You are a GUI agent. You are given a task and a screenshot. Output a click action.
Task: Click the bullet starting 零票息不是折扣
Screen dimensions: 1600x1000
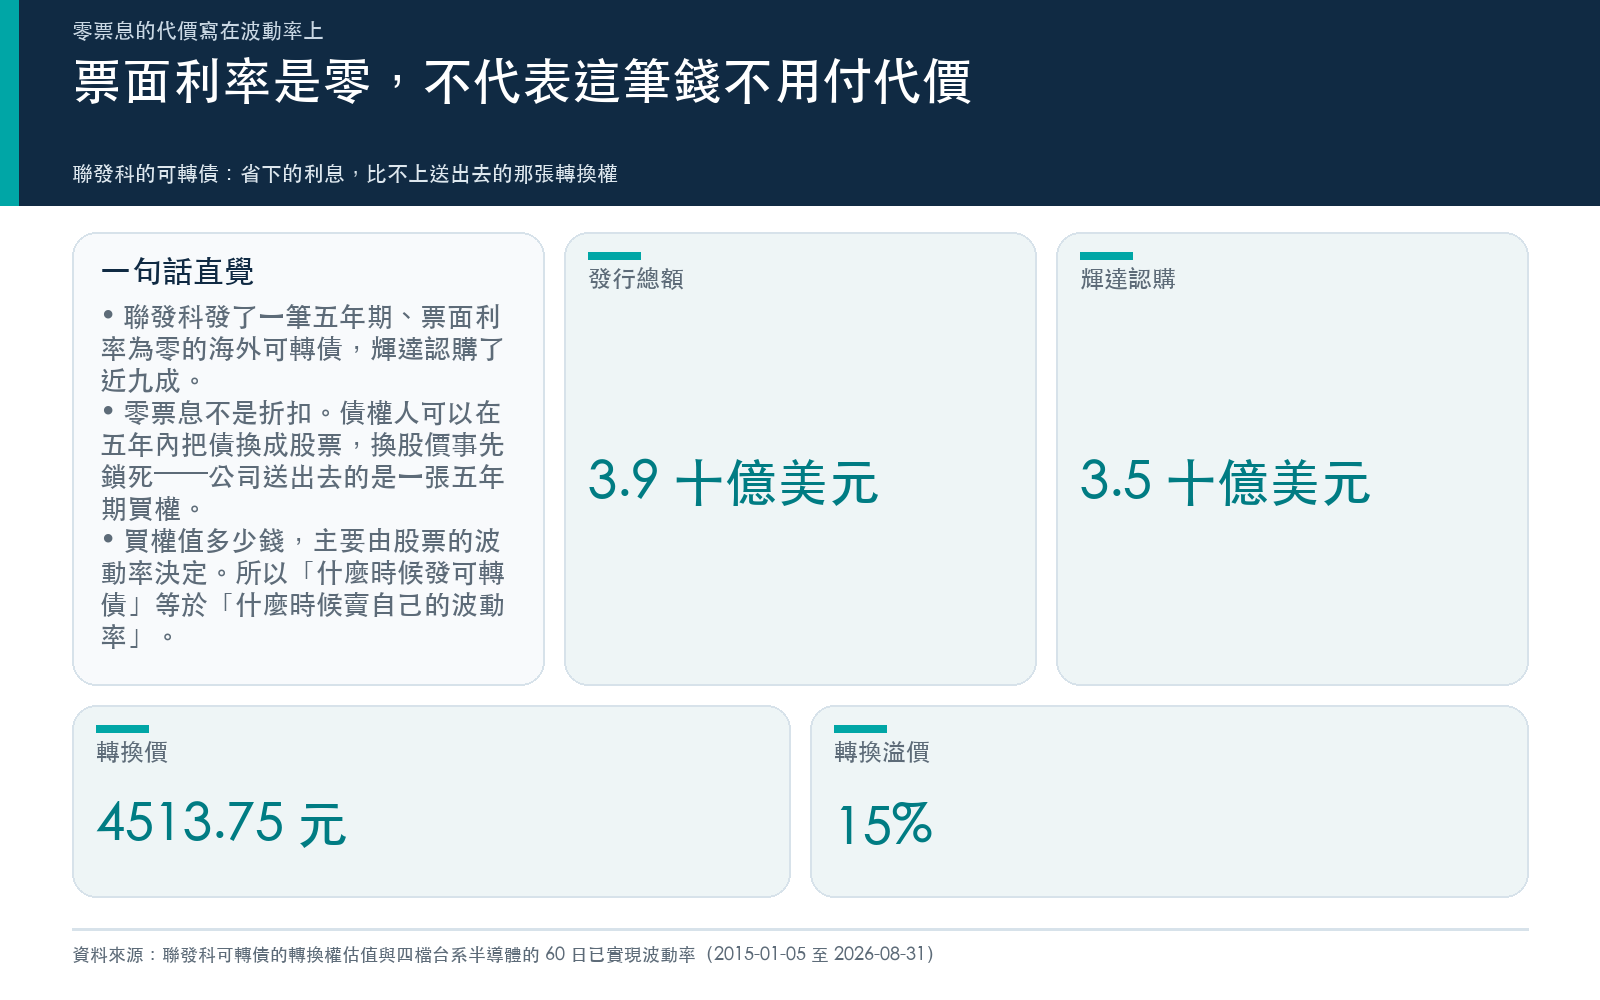[x=302, y=461]
